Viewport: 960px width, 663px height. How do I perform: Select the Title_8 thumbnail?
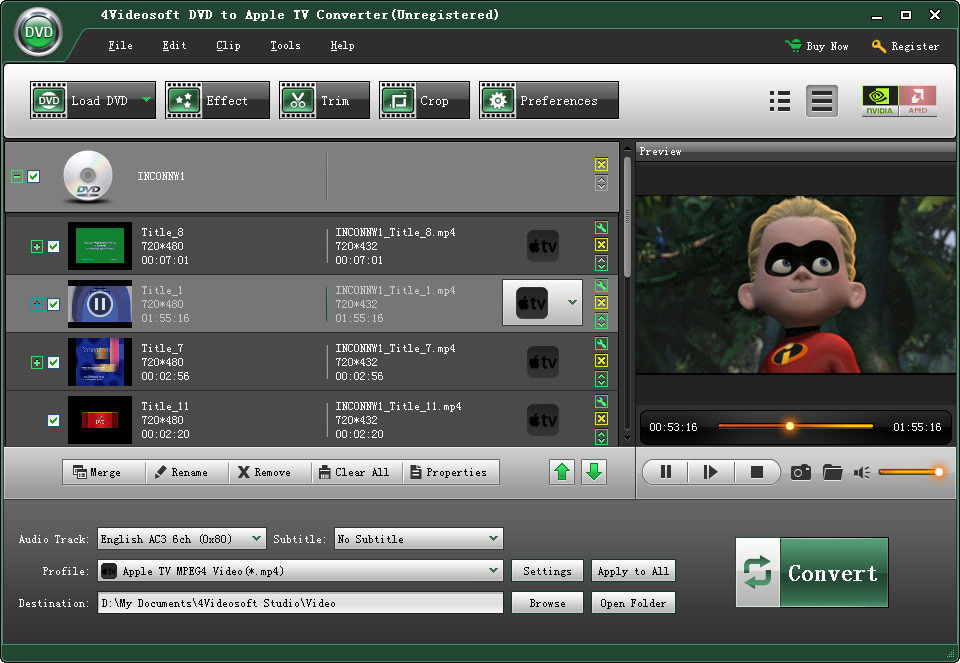tap(100, 246)
